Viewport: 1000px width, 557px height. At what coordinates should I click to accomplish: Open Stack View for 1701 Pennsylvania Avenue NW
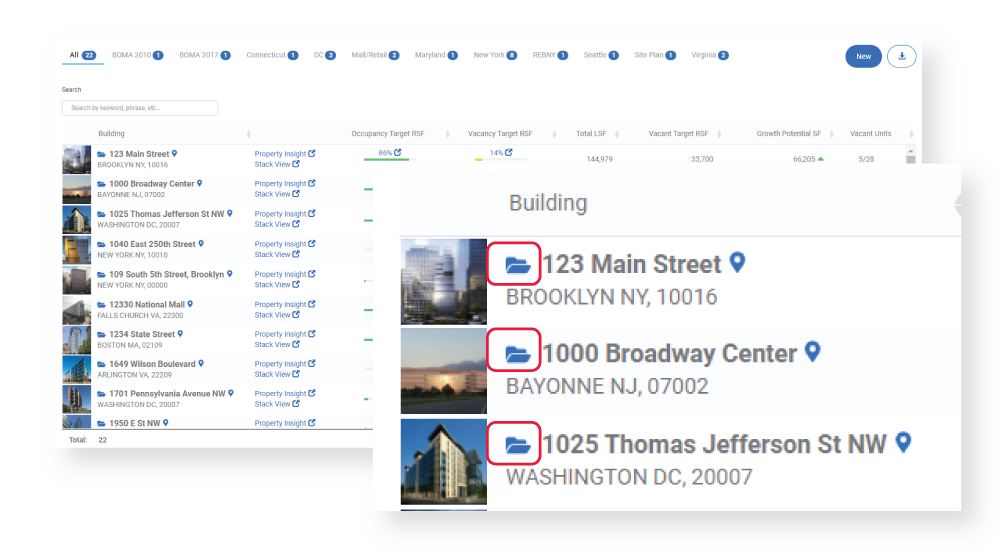coord(277,404)
